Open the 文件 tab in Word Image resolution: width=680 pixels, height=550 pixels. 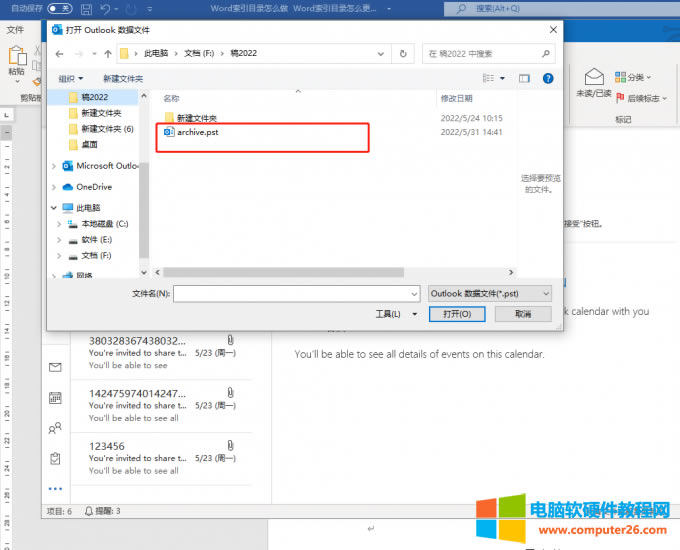[x=15, y=30]
